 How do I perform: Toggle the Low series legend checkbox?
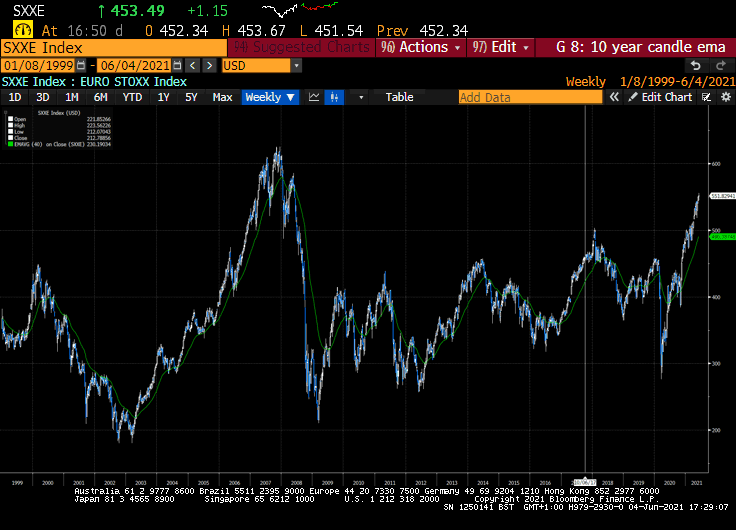click(10, 132)
